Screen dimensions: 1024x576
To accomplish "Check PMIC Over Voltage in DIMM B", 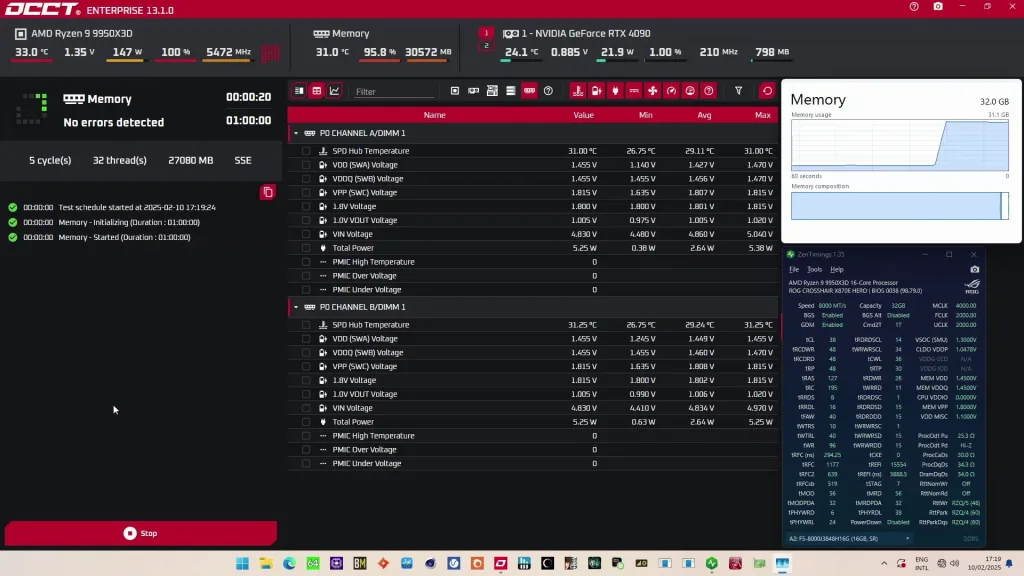I will click(306, 450).
